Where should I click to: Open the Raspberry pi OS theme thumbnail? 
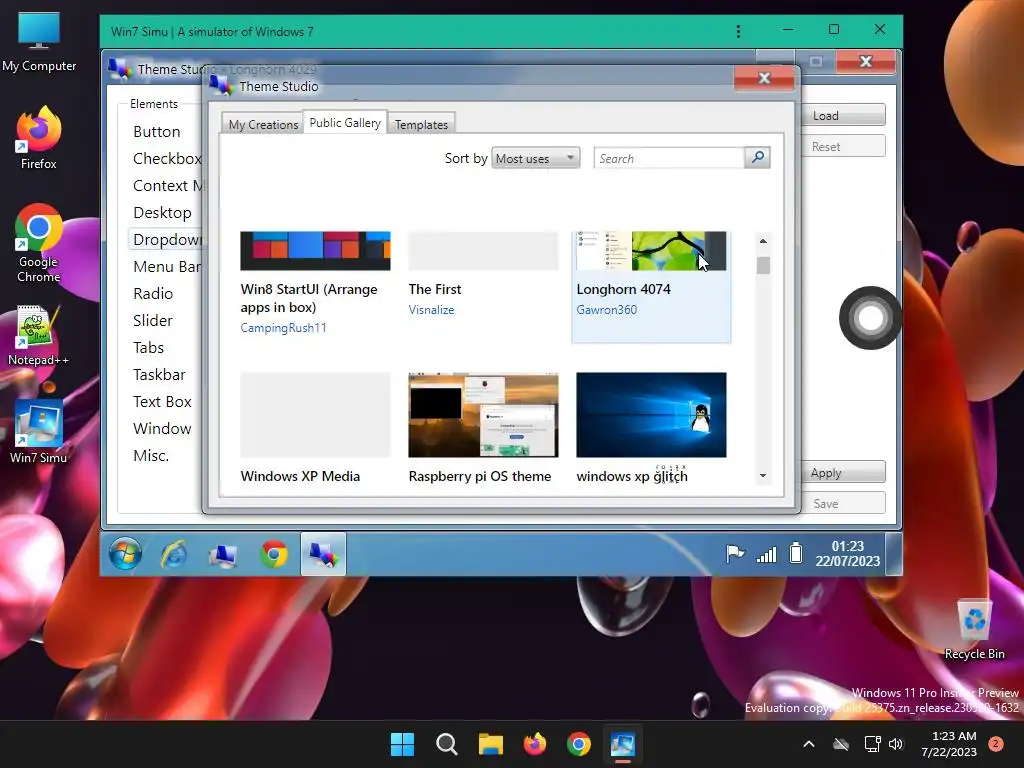click(x=483, y=415)
